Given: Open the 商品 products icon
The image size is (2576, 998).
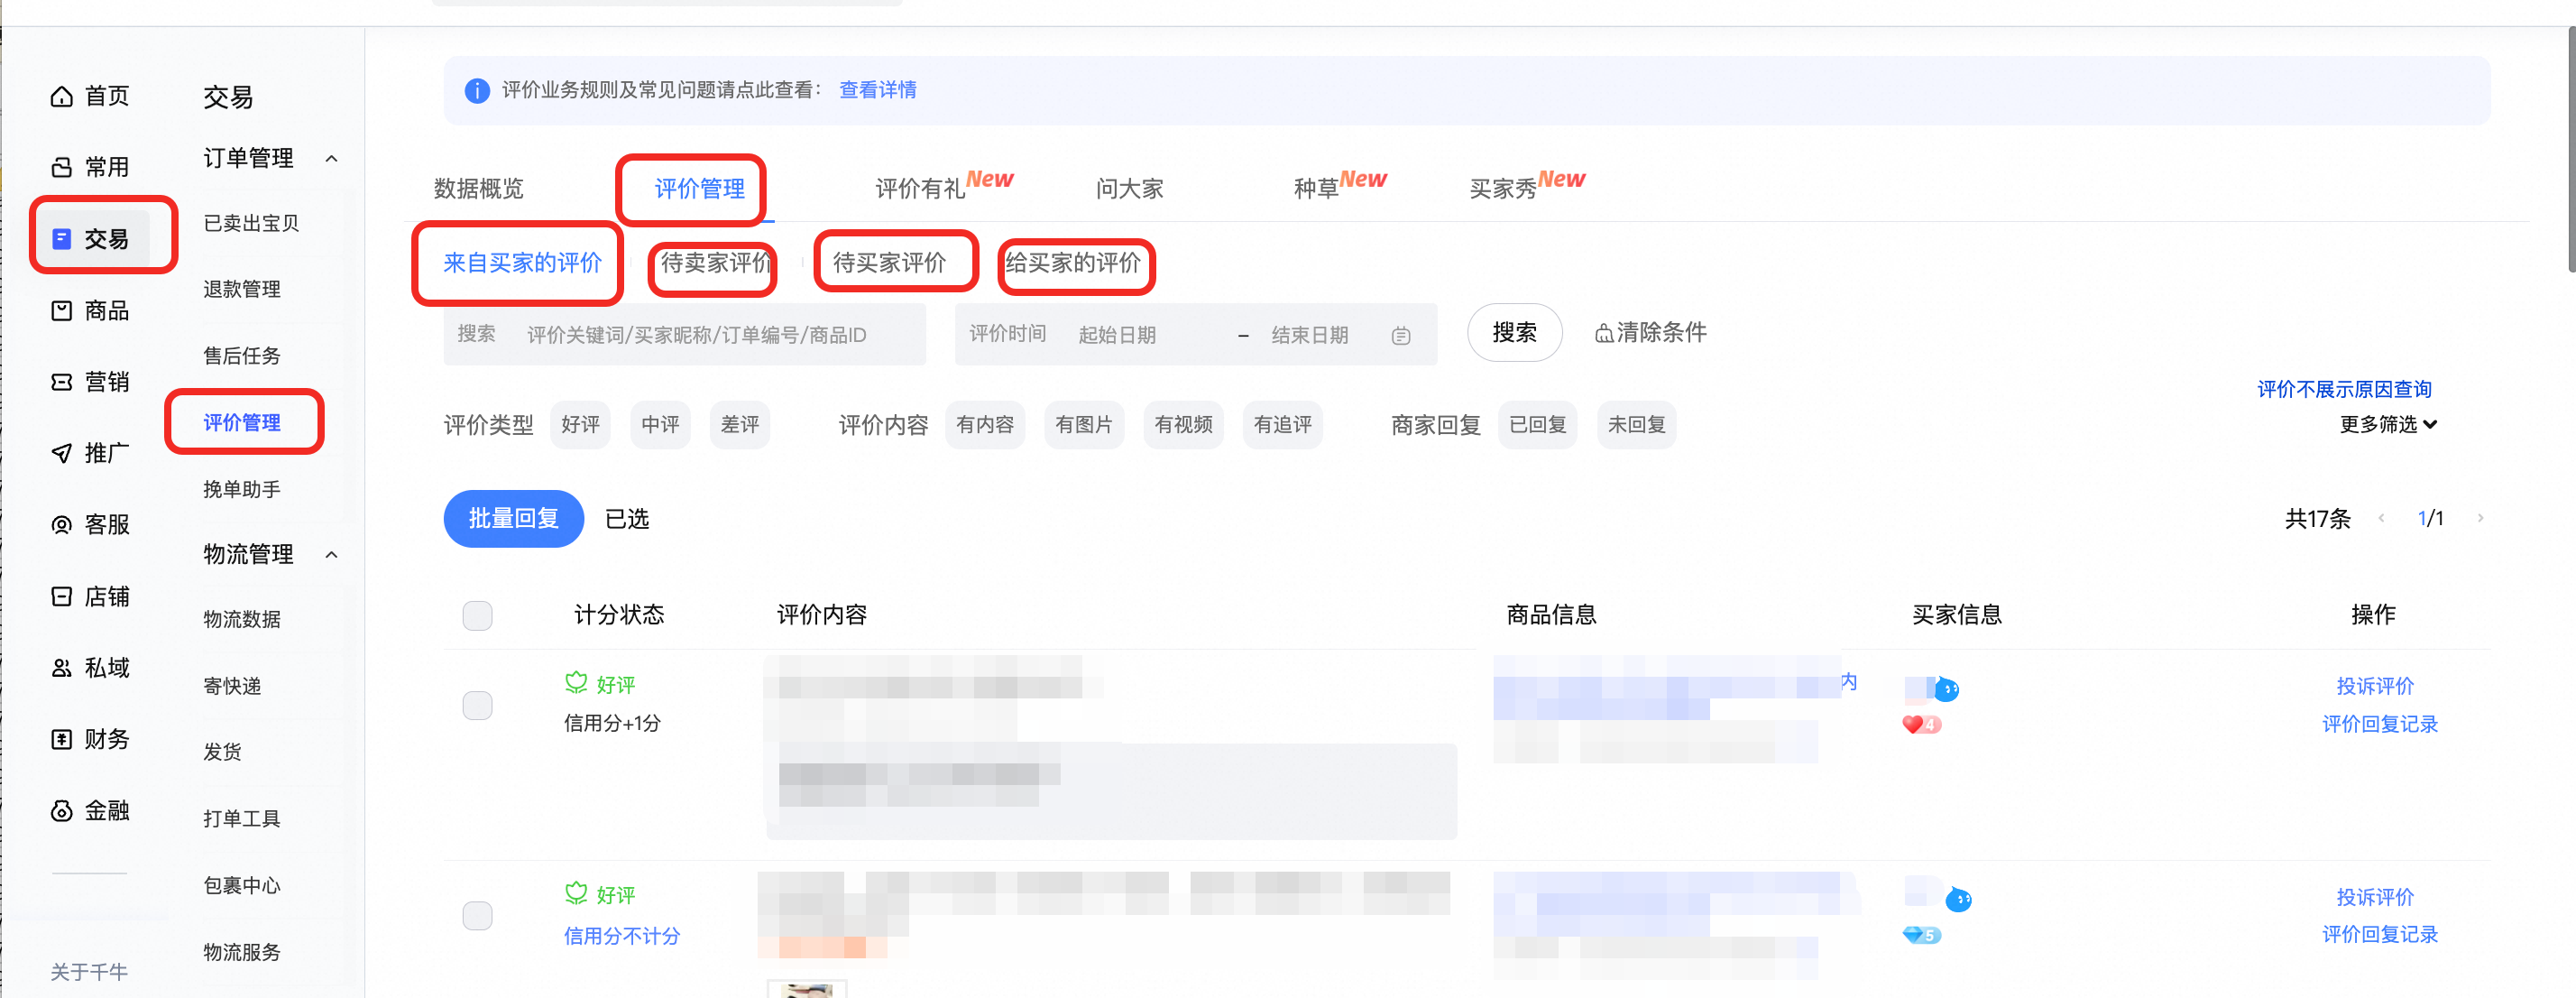Looking at the screenshot, I should [62, 310].
